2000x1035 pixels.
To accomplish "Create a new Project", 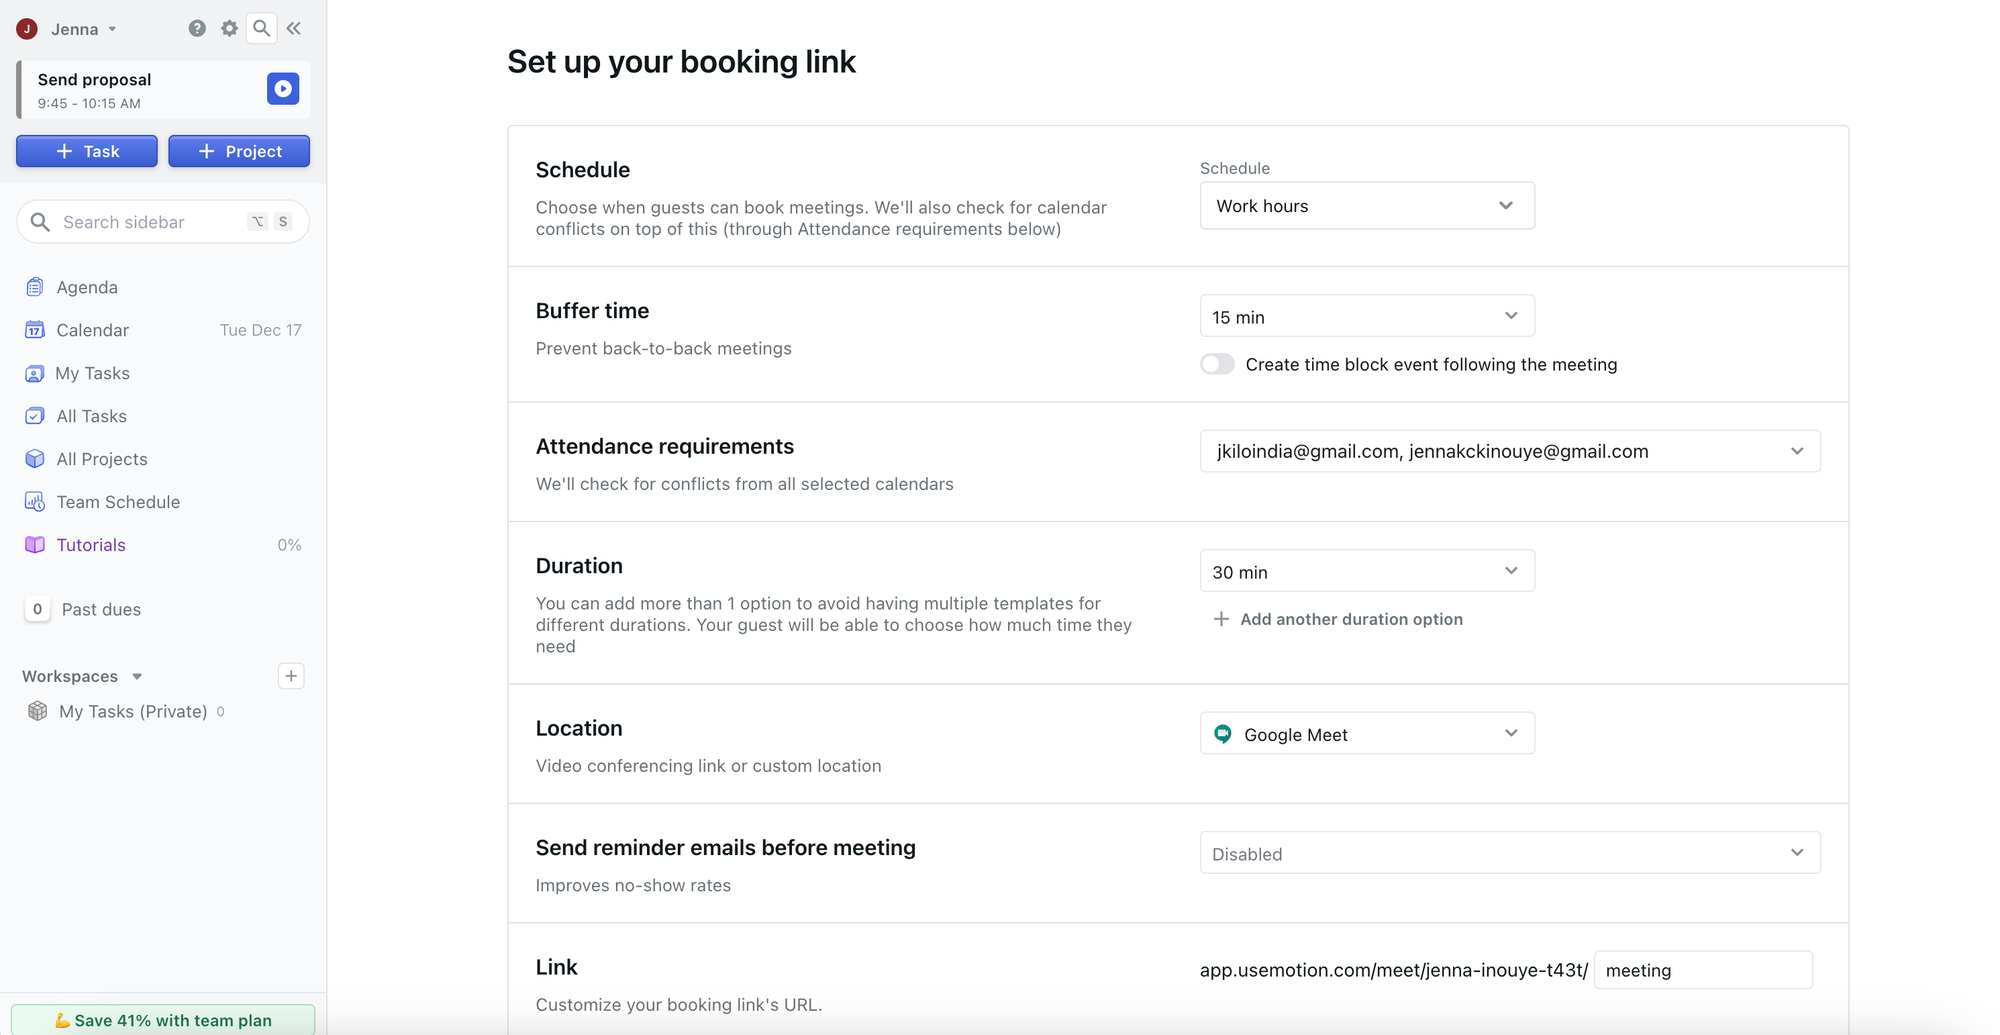I will click(x=239, y=151).
